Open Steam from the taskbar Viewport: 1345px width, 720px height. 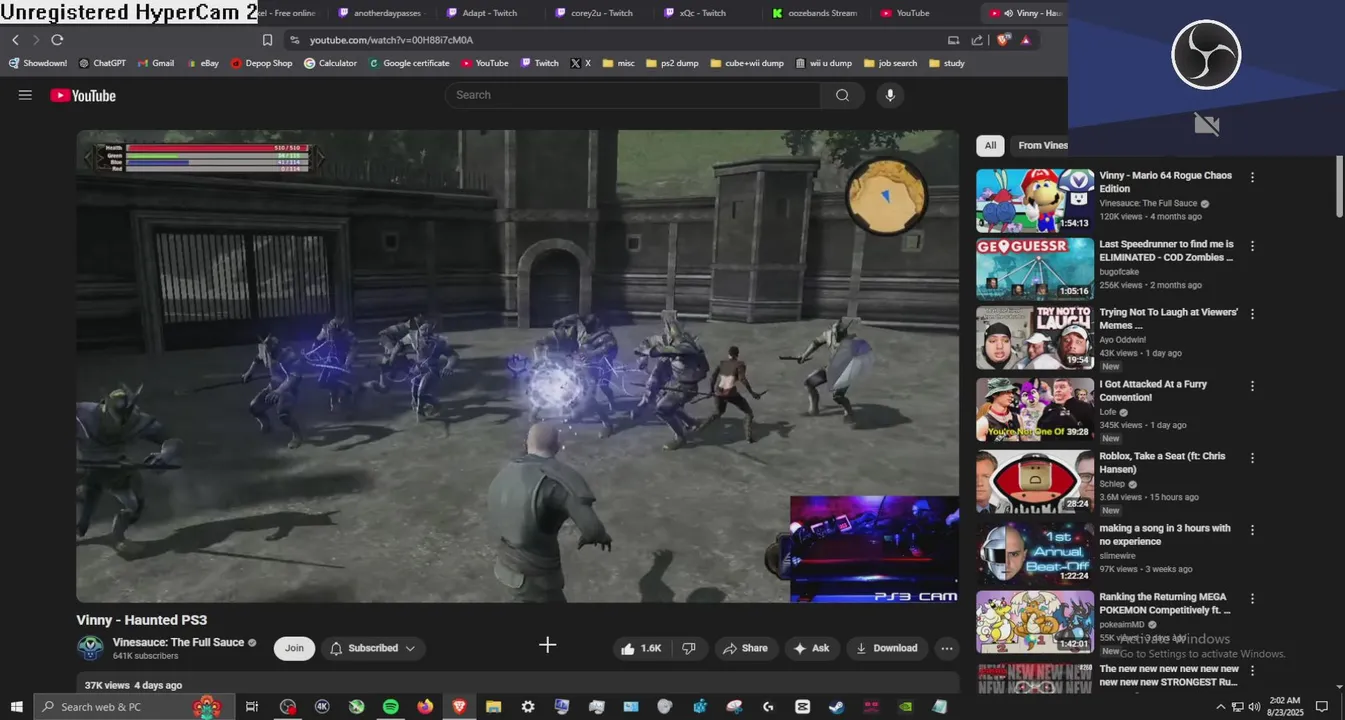[x=836, y=706]
